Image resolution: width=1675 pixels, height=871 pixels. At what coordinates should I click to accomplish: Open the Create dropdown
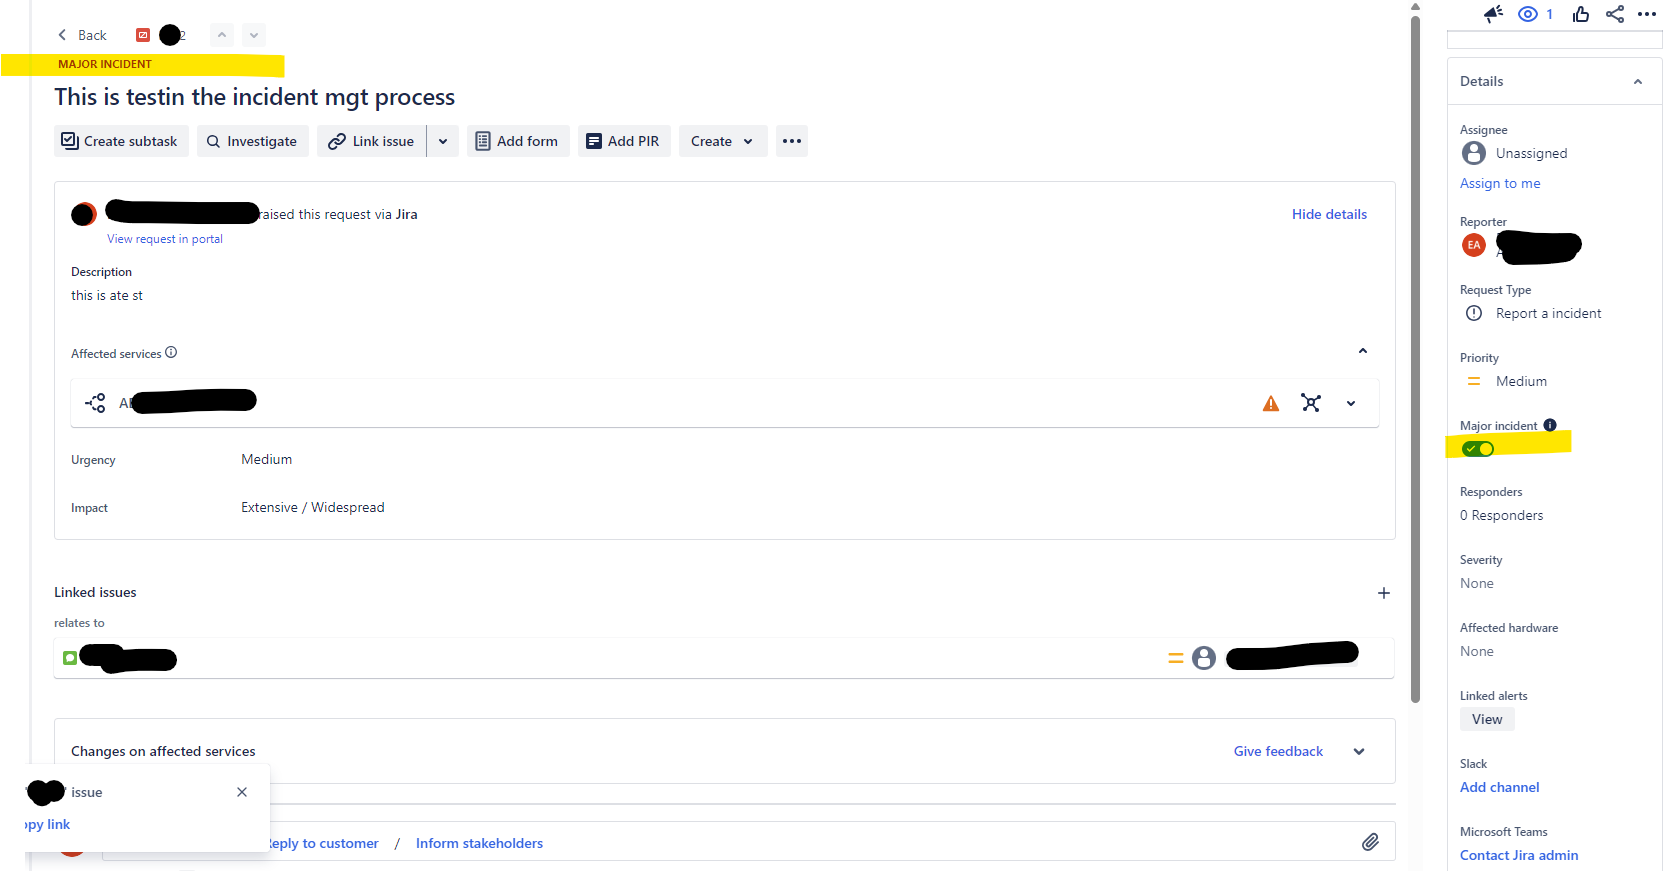[x=722, y=141]
